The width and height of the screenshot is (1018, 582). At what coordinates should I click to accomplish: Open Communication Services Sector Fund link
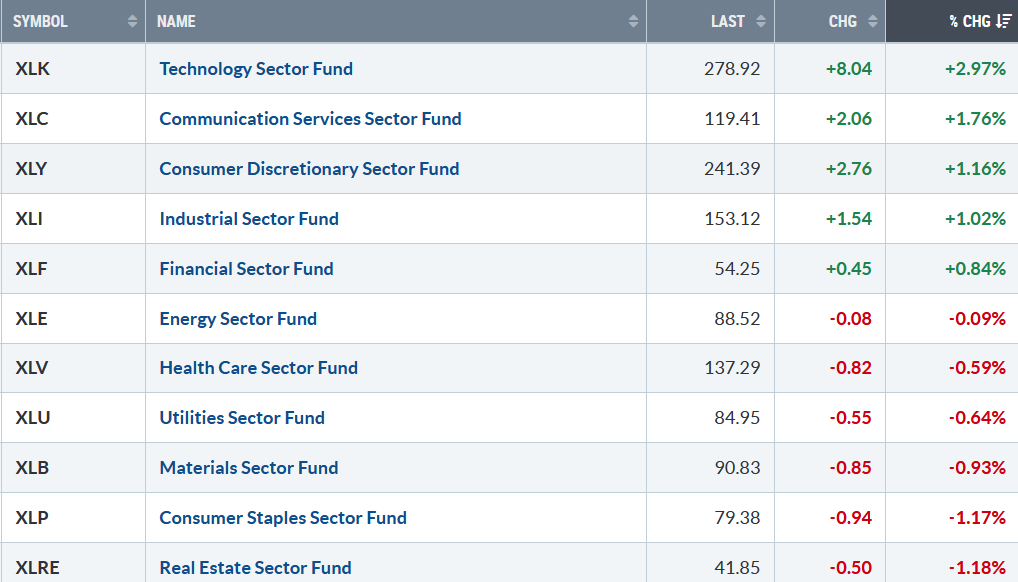310,119
